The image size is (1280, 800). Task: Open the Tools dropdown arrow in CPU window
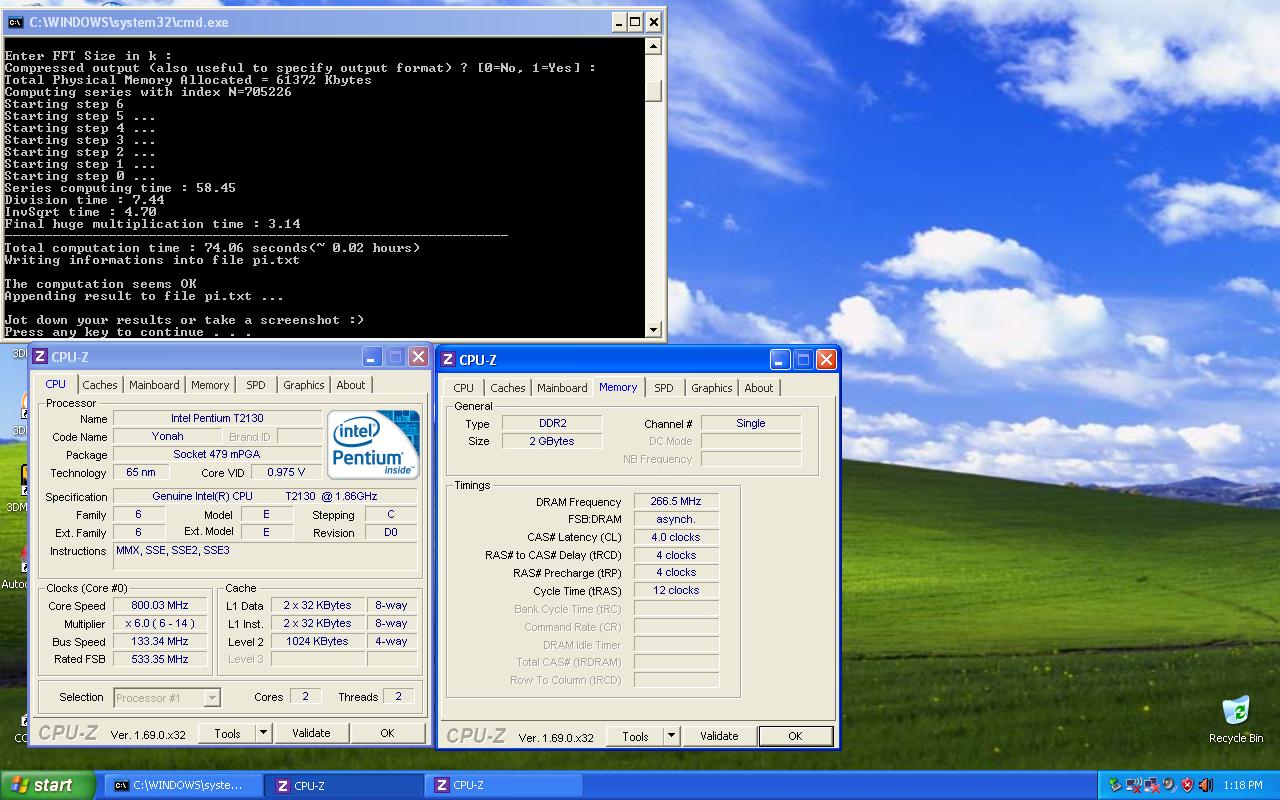(264, 733)
